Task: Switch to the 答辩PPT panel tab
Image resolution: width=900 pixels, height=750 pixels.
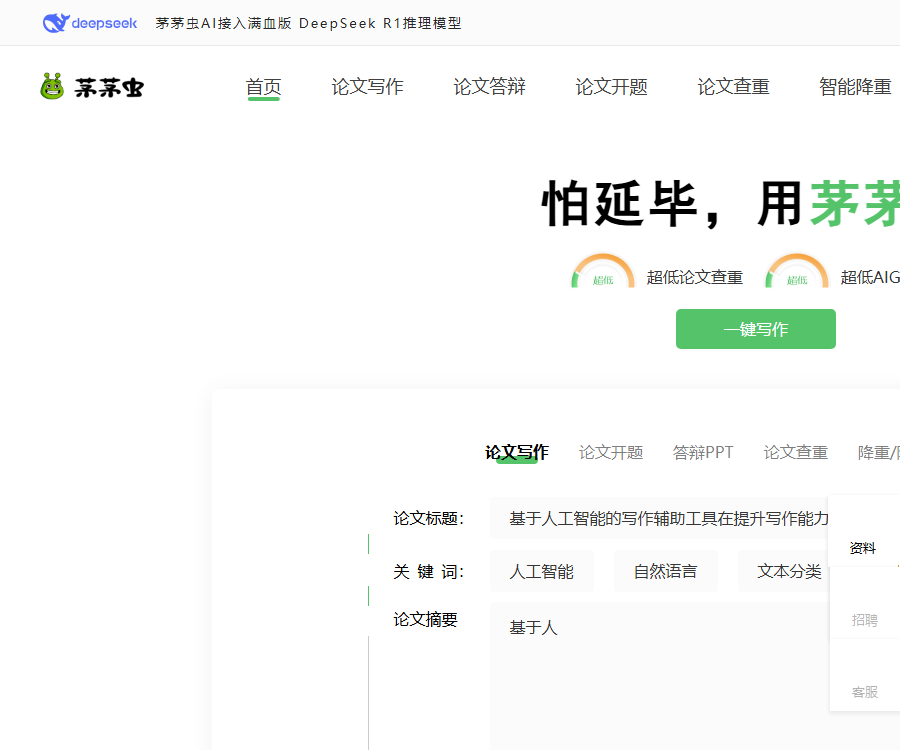Action: pyautogui.click(x=703, y=452)
